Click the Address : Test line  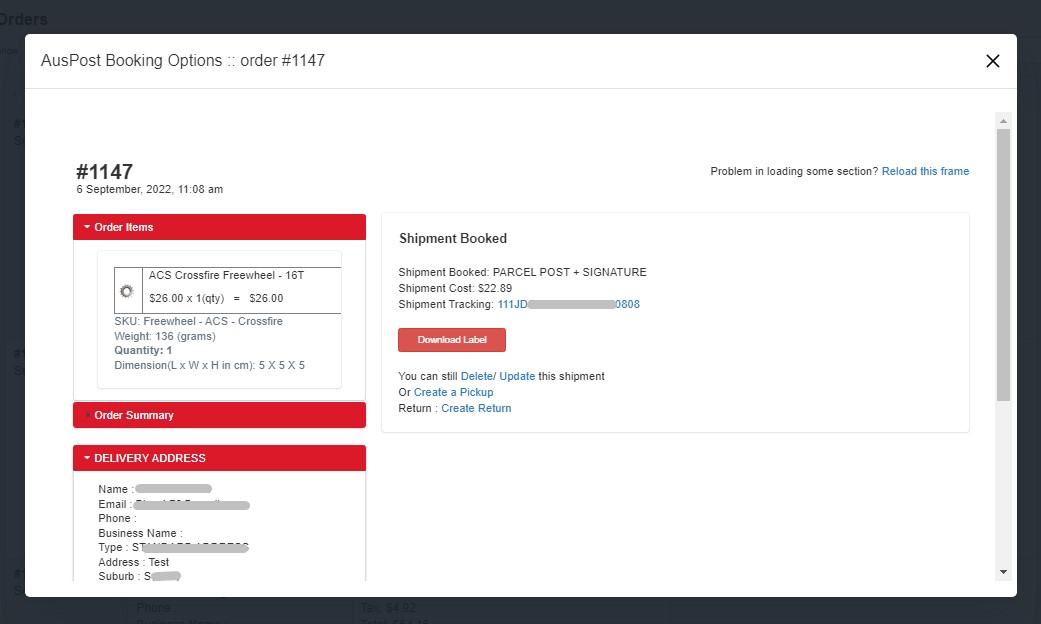(133, 562)
